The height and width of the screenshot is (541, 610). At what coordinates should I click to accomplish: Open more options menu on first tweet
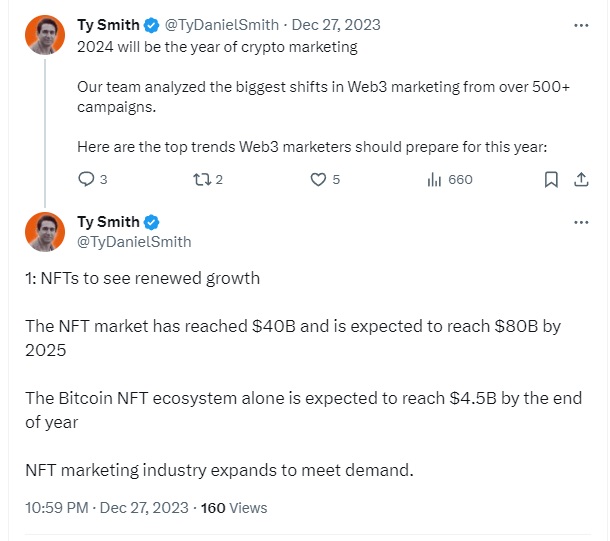[x=581, y=25]
